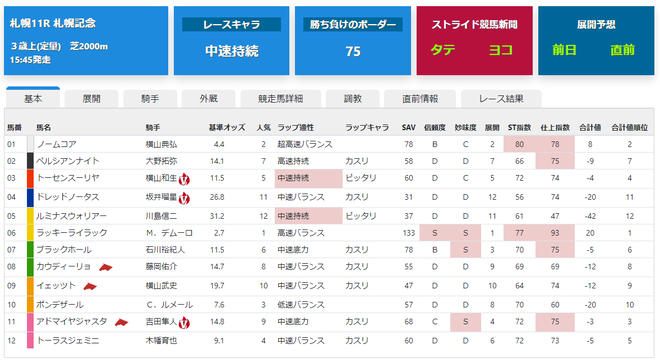Screen dimensions: 660x363
Task: Select horse name トーラスジェミニ
Action: (68, 340)
